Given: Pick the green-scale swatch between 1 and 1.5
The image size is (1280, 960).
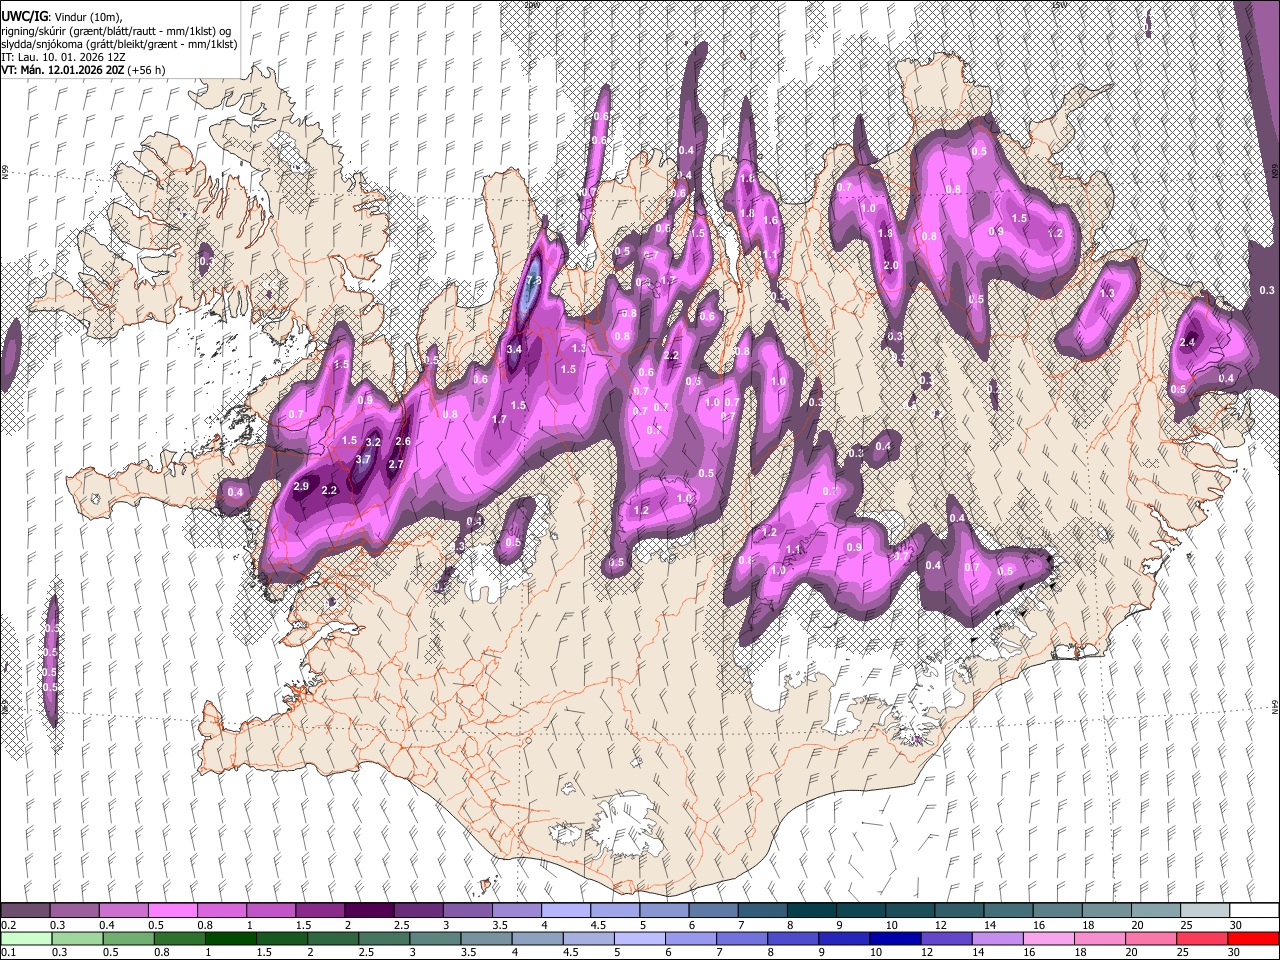Looking at the screenshot, I should click(x=231, y=938).
